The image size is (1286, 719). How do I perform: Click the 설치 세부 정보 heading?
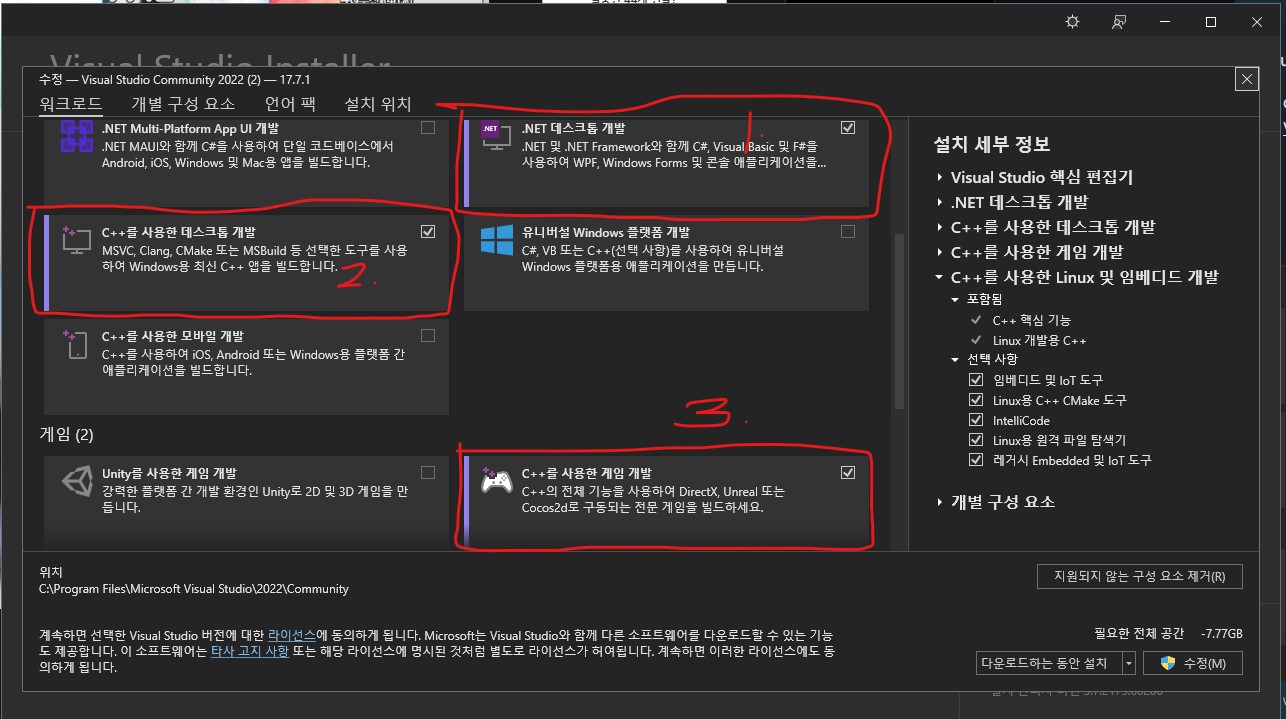pyautogui.click(x=992, y=145)
